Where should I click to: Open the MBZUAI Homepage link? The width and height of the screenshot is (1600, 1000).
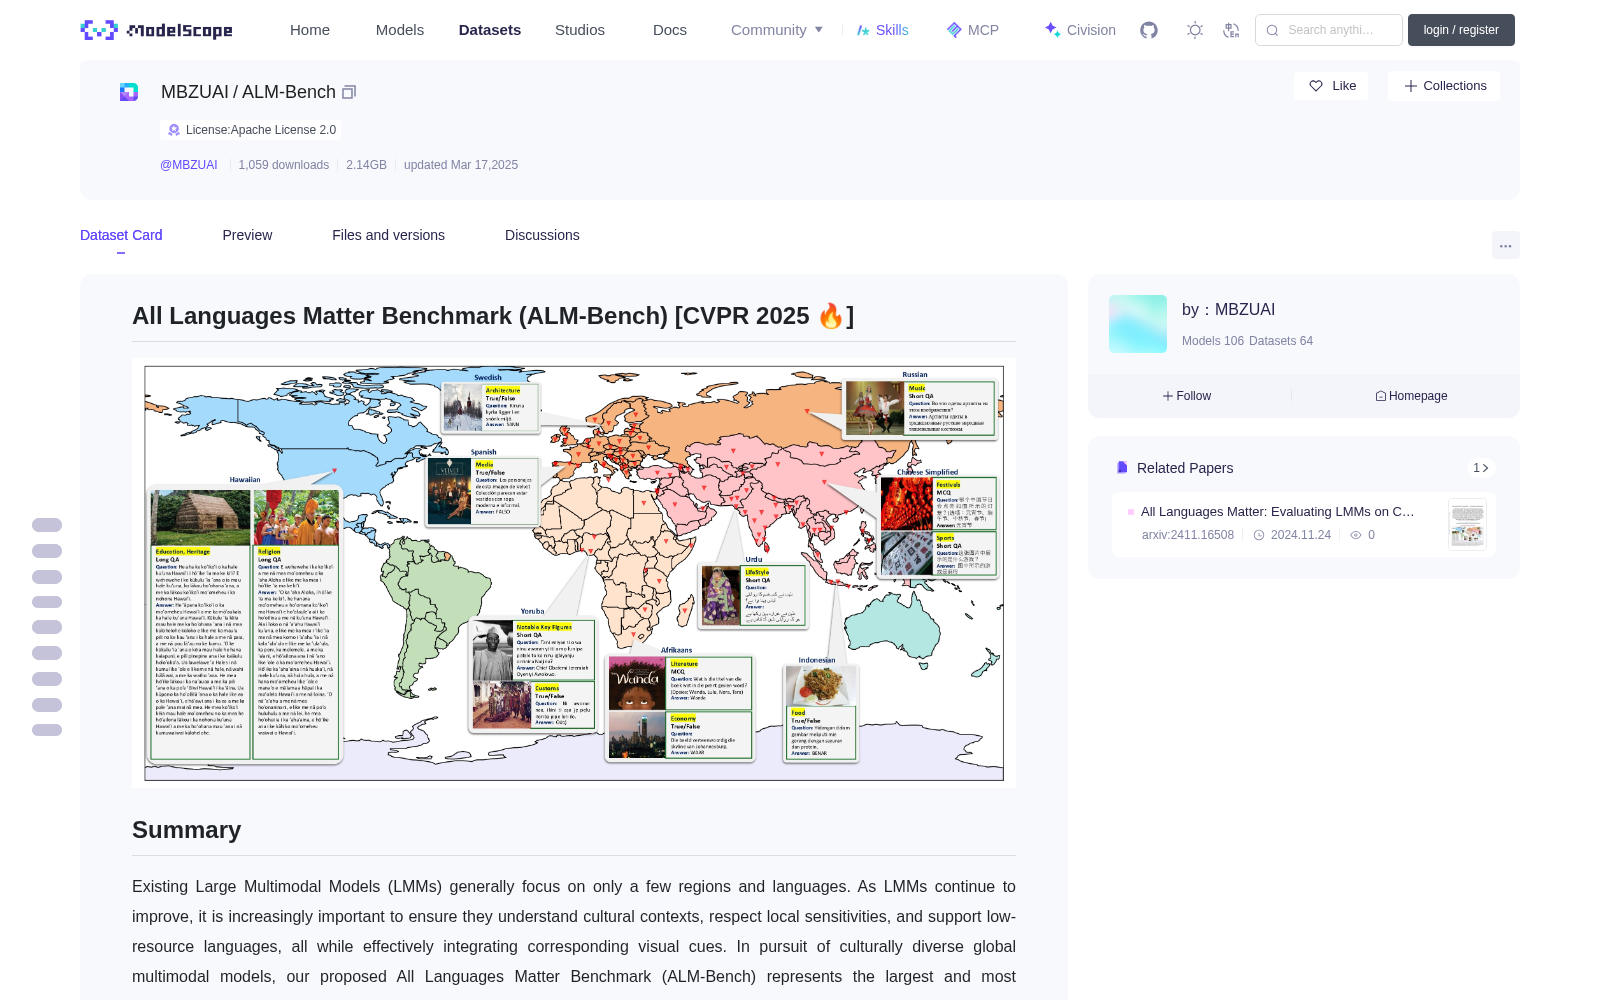[x=1411, y=396]
